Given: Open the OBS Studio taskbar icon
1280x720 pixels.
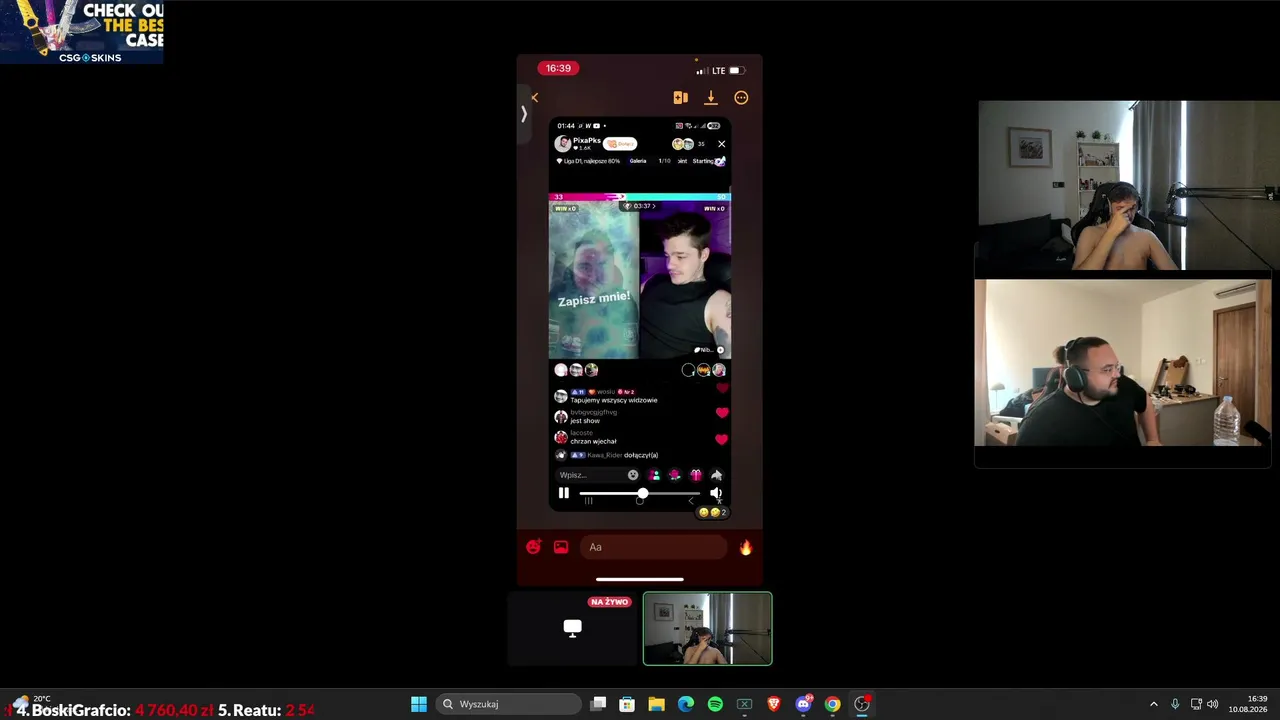Looking at the screenshot, I should (862, 704).
